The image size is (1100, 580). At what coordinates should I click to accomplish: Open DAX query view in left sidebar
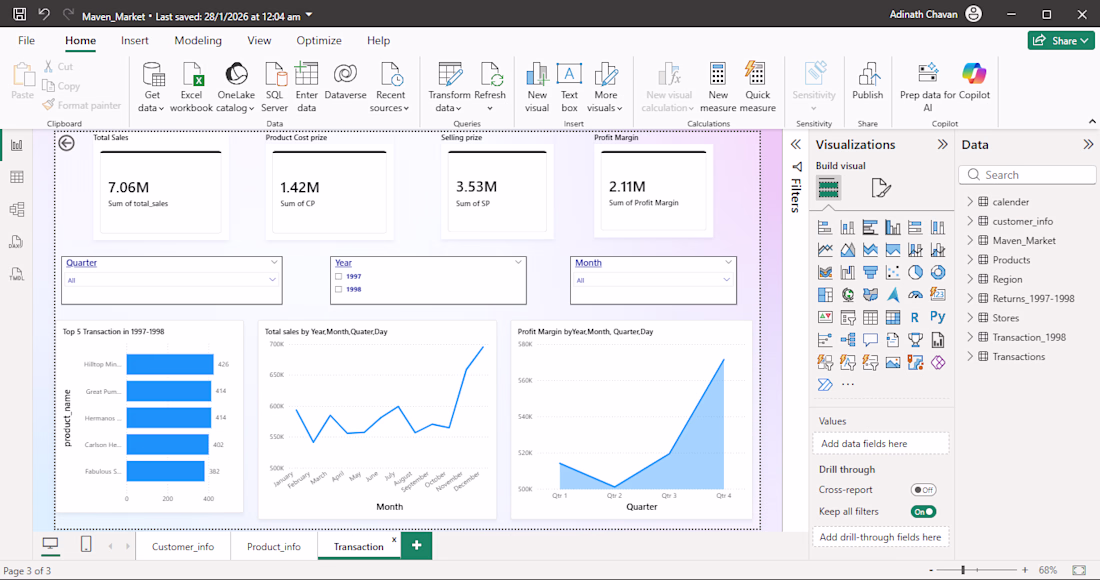(x=17, y=242)
